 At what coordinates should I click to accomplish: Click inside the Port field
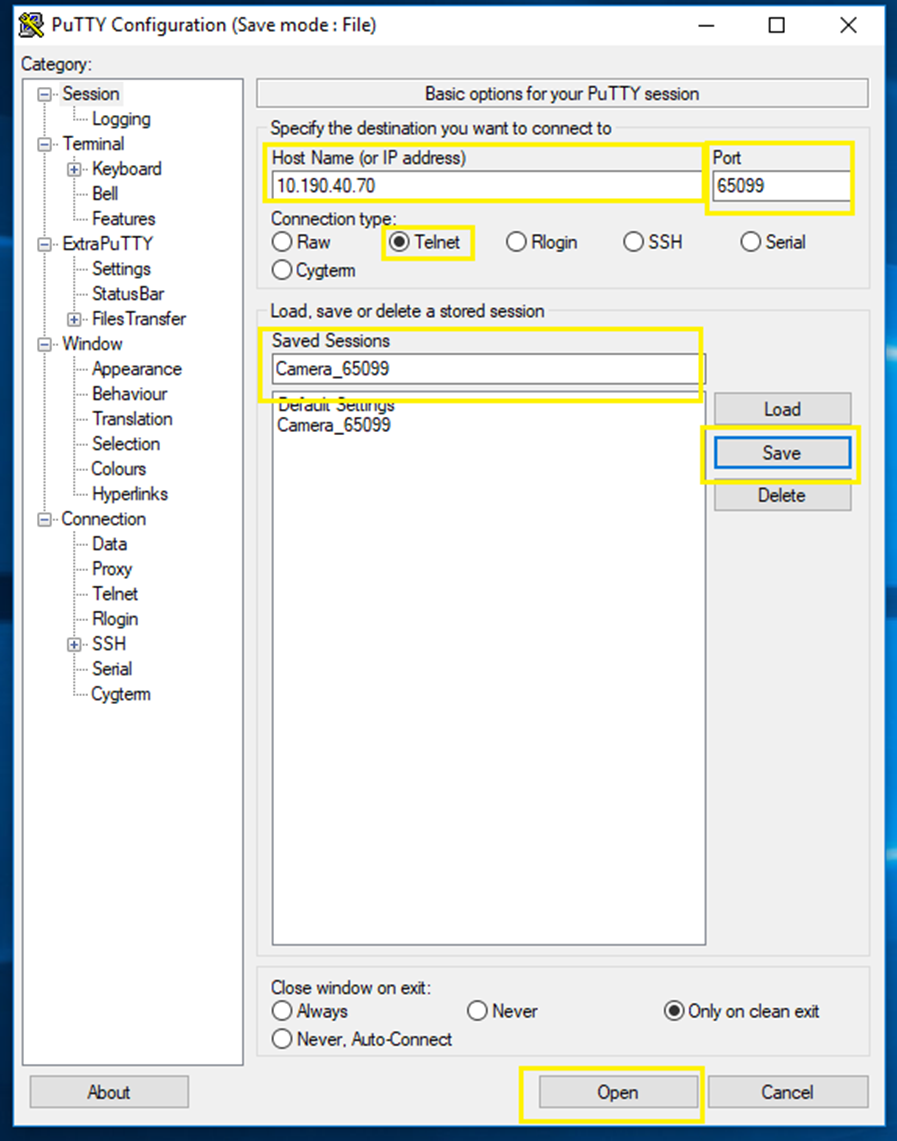coord(781,185)
